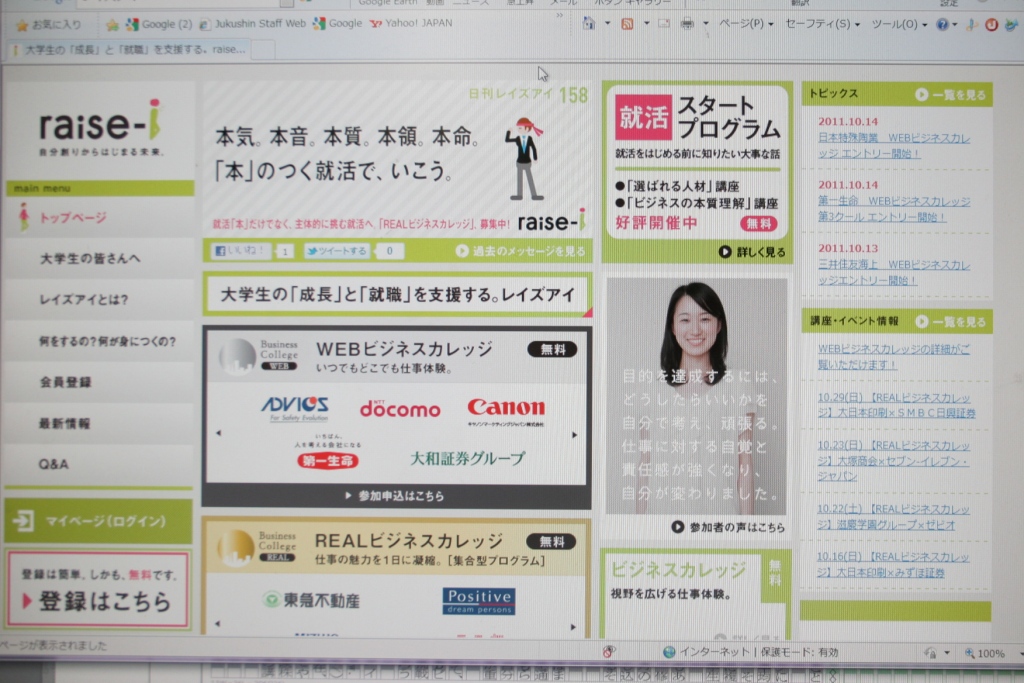This screenshot has width=1024, height=683.
Task: Open 10.23(日) 大塚商会×セブン-イレブン event link
Action: (893, 460)
